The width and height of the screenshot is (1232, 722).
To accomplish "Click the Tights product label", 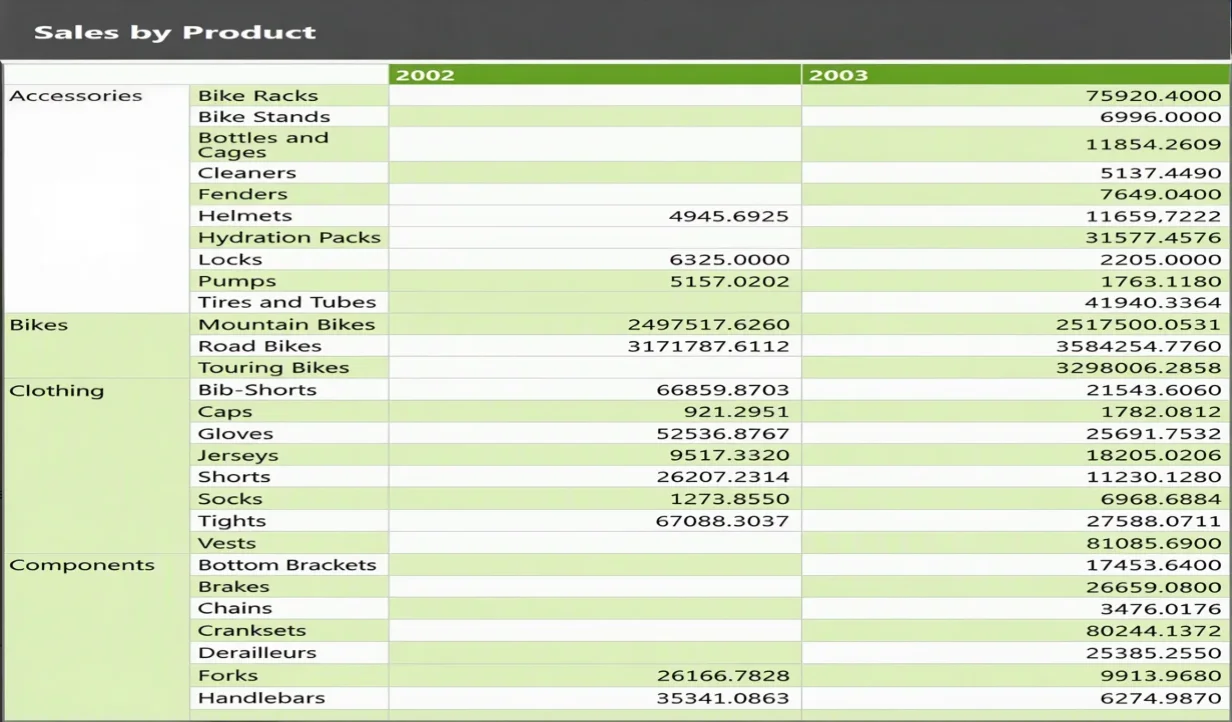I will tap(232, 521).
